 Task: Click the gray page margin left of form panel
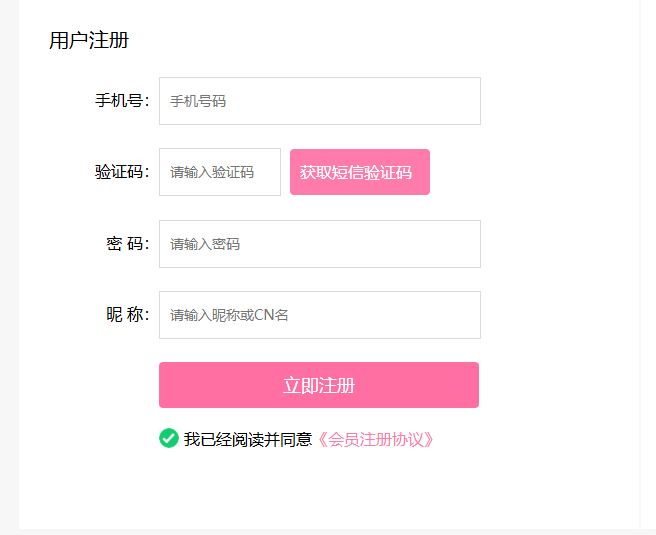pyautogui.click(x=9, y=268)
